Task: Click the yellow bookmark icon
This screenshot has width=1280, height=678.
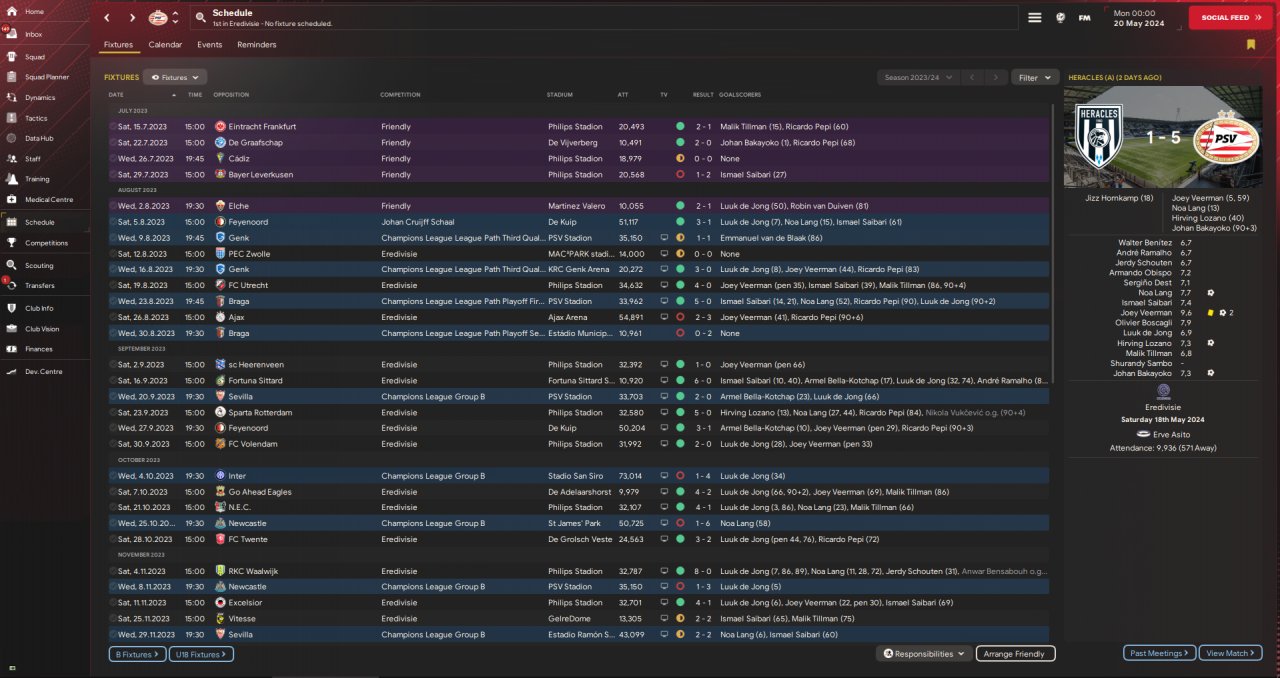Action: pos(1251,44)
